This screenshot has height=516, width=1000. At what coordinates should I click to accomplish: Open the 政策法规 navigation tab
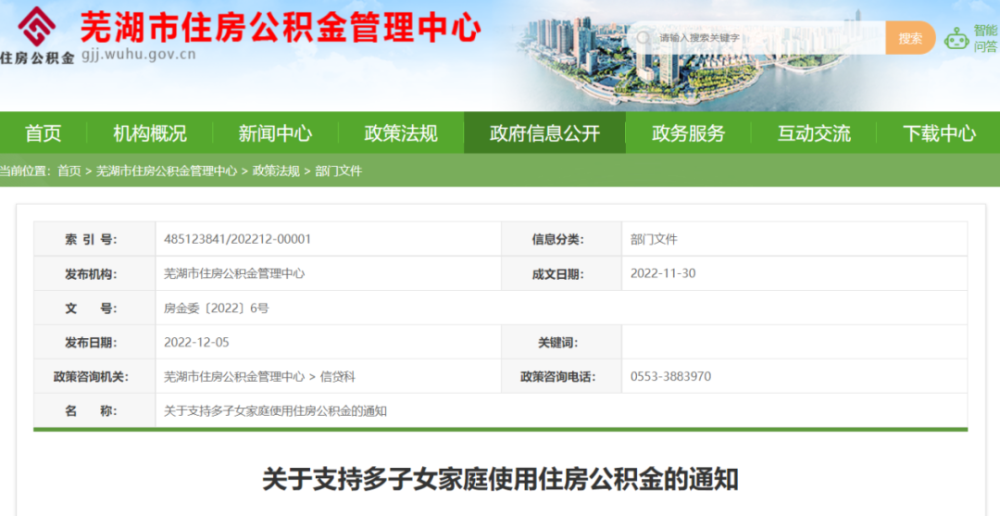click(x=401, y=133)
